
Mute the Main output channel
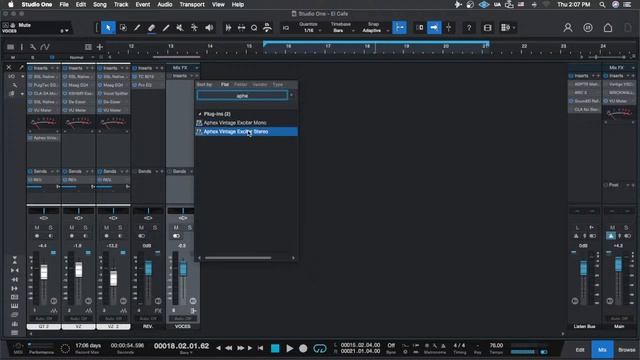tap(612, 228)
